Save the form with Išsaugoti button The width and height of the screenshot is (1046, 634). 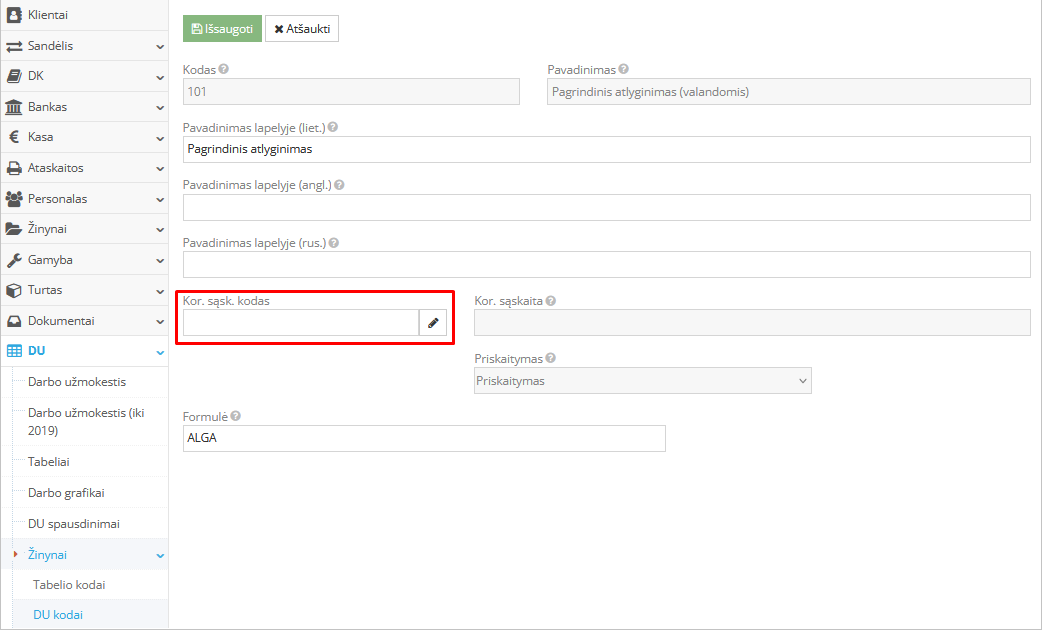click(222, 29)
